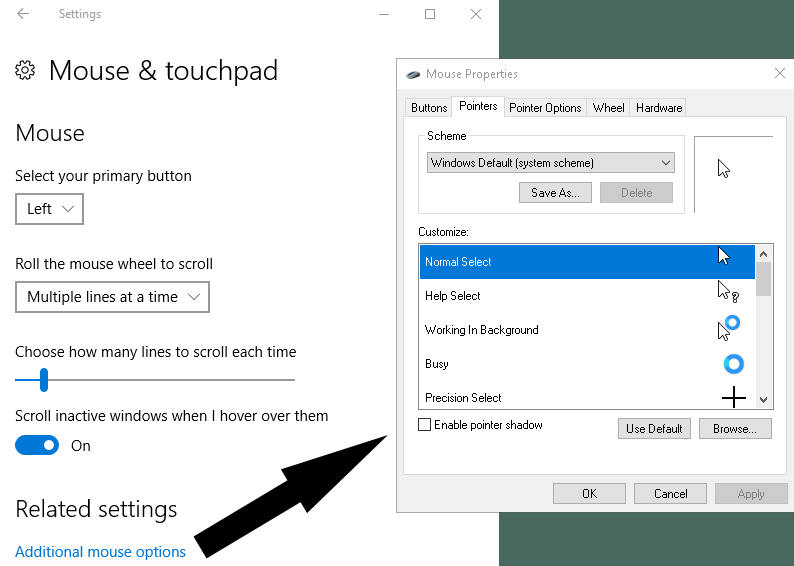Open the Scheme Windows Default dropdown
The image size is (794, 566).
[x=550, y=163]
